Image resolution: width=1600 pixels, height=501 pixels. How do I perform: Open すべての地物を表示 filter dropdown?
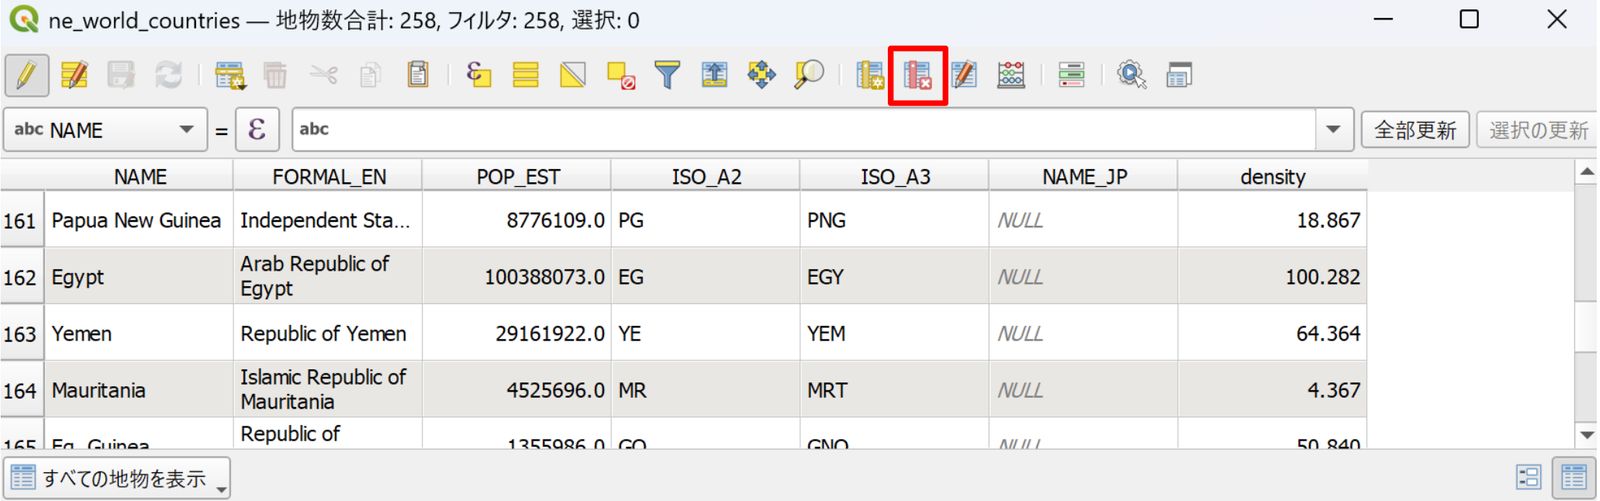tap(117, 479)
